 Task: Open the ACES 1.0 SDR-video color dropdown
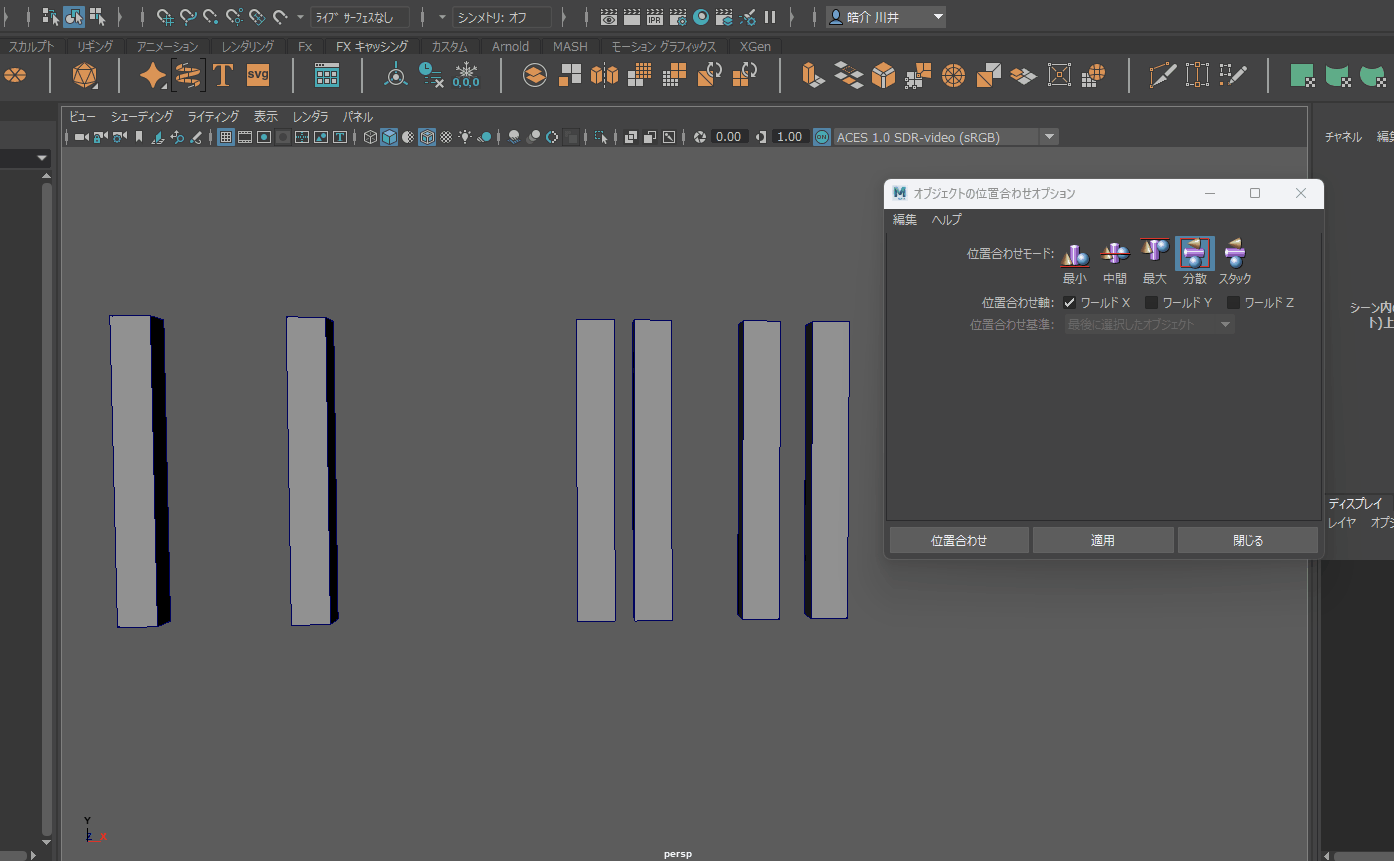tap(1048, 137)
